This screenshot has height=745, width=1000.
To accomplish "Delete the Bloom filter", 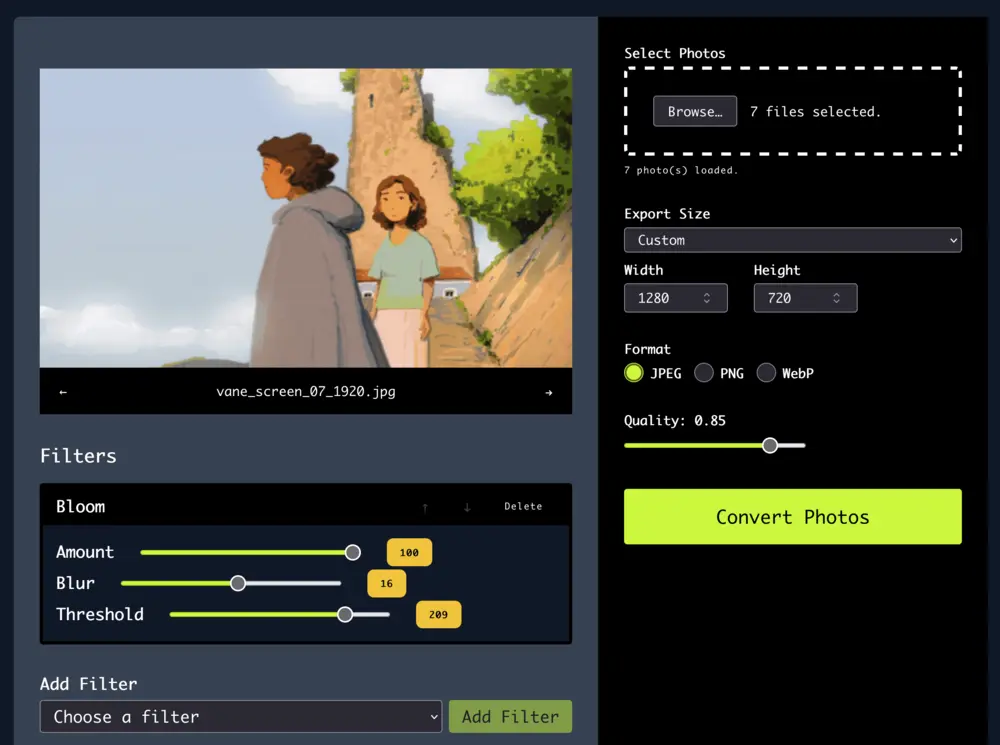I will [523, 507].
